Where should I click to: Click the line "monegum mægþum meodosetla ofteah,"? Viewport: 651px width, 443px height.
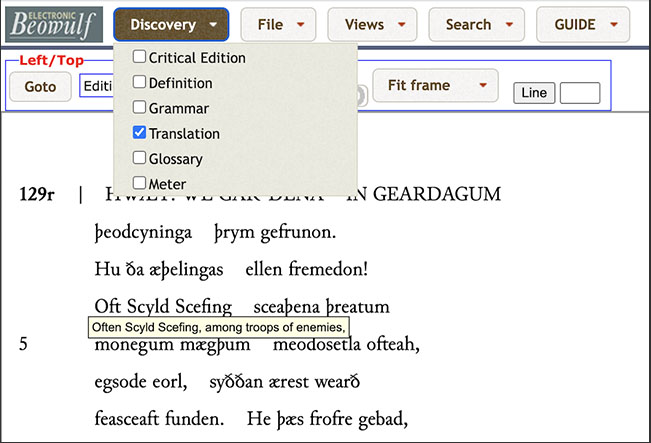coord(257,345)
